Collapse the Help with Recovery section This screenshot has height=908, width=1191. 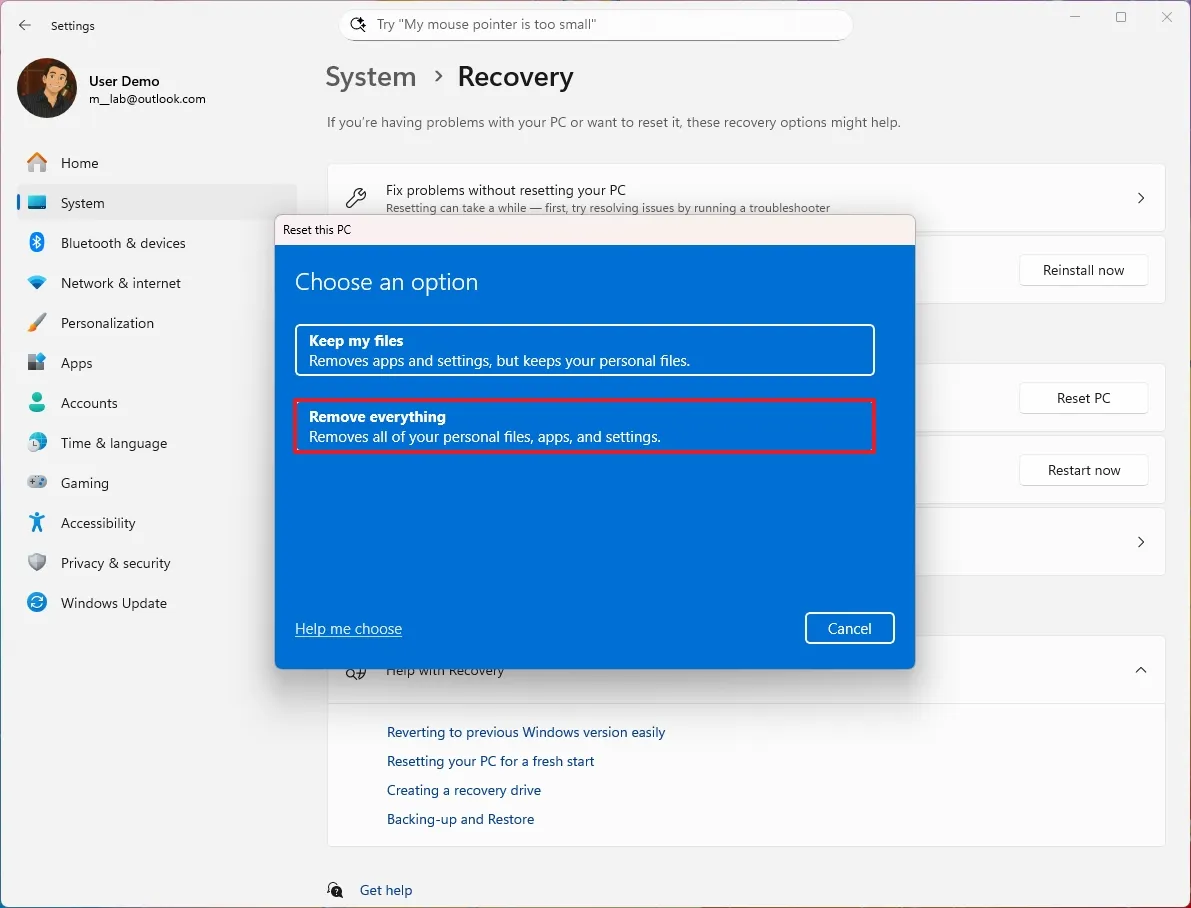(x=1140, y=670)
